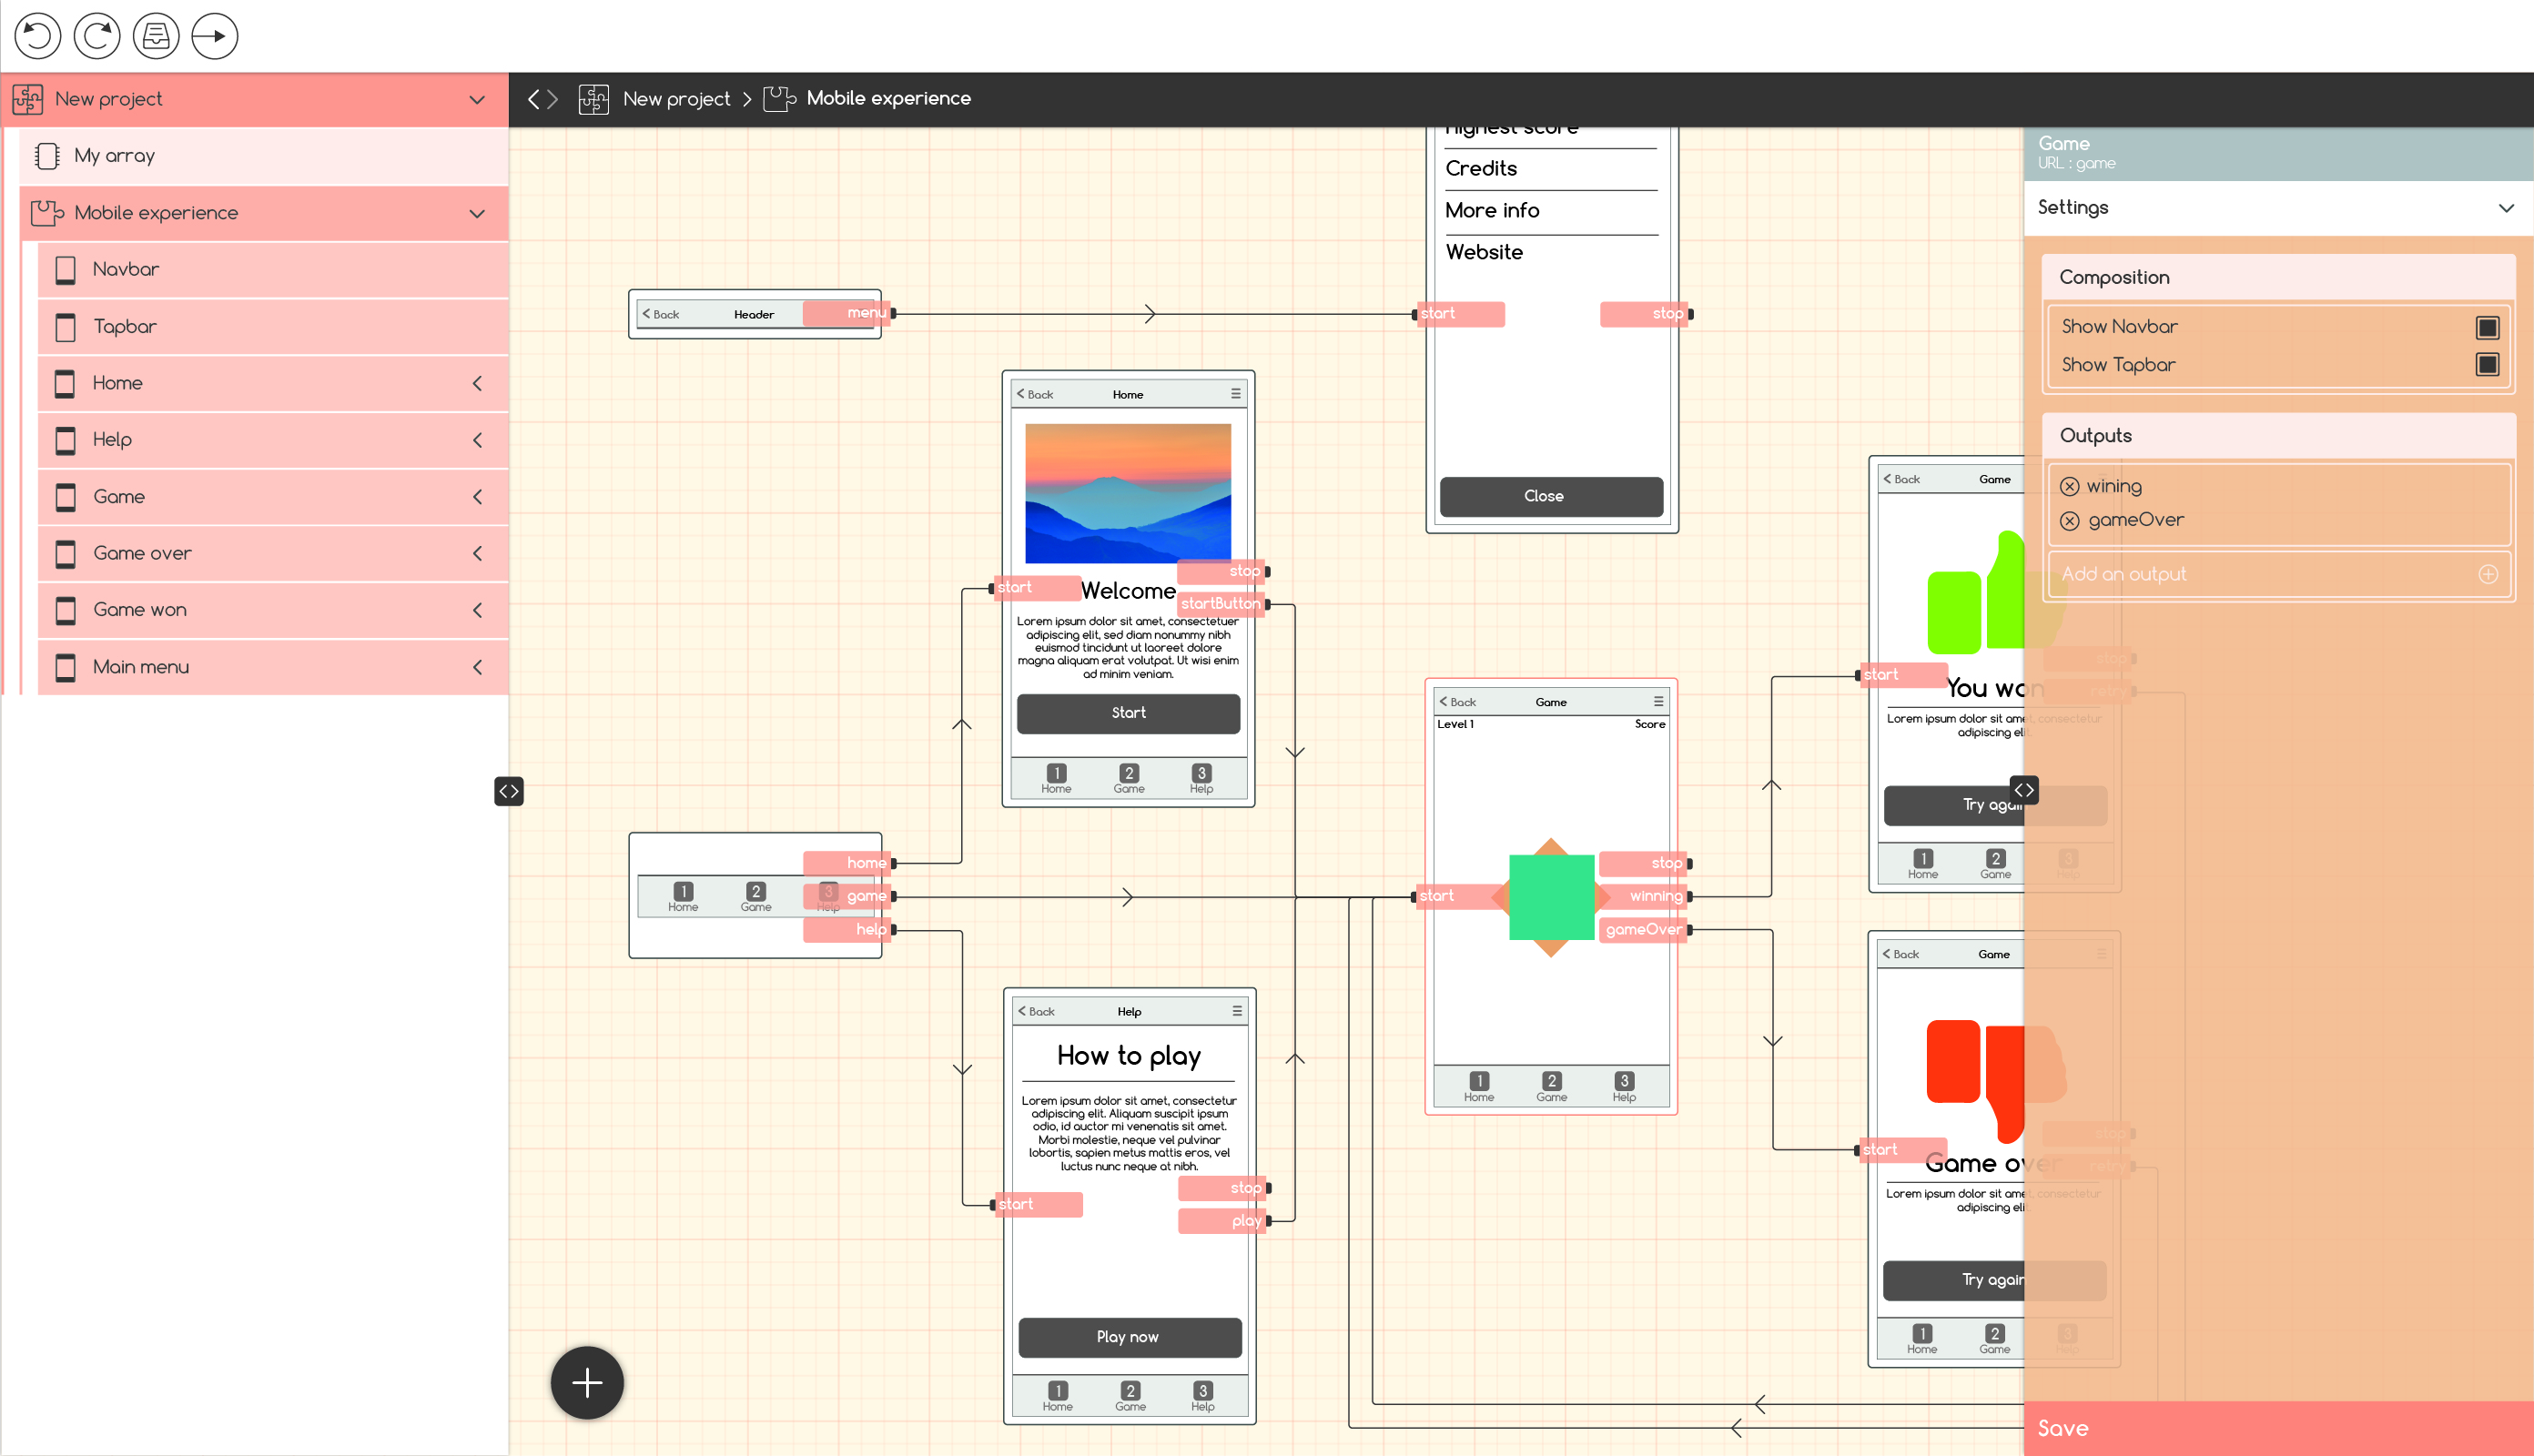Click the arrow export icon in the toolbar
Image resolution: width=2534 pixels, height=1456 pixels.
[215, 36]
